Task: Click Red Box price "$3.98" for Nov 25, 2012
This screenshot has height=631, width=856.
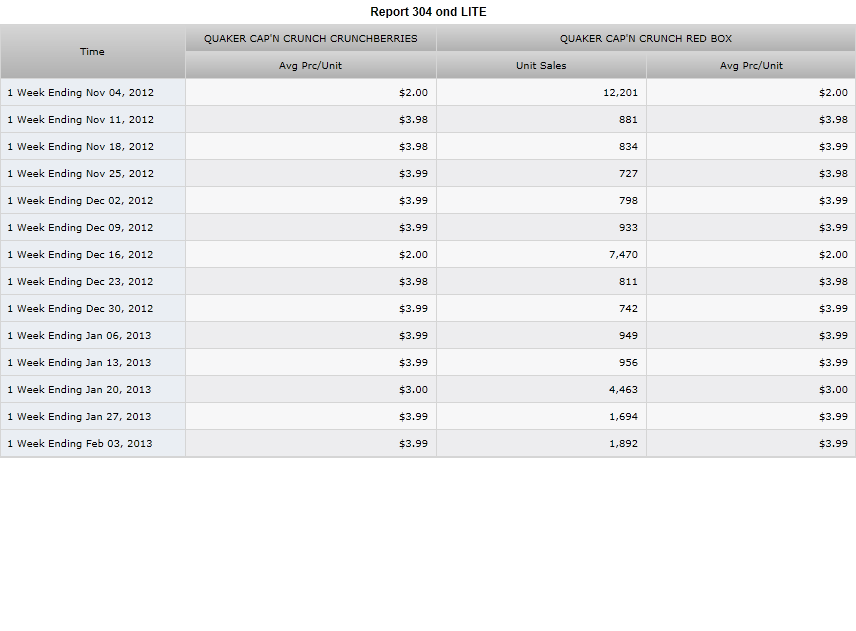Action: coord(833,174)
